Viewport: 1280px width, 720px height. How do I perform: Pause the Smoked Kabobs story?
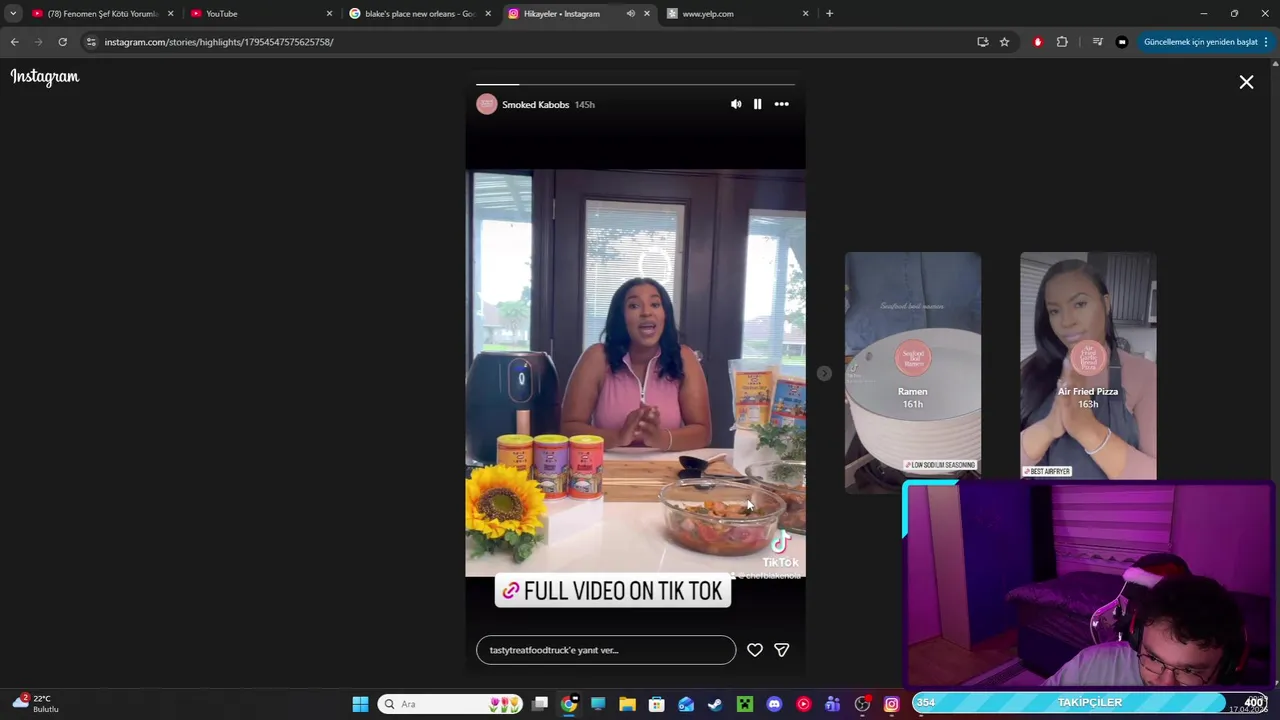[757, 104]
